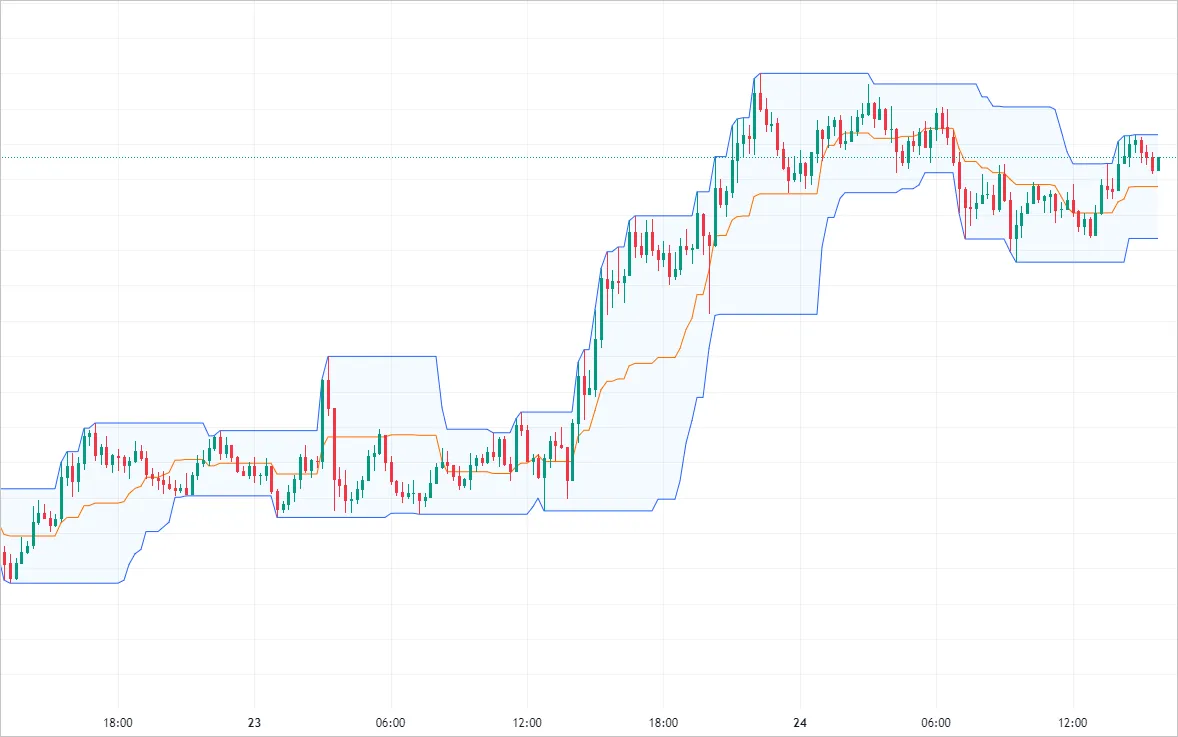Click the tall red candle at the chart's peak

[761, 100]
